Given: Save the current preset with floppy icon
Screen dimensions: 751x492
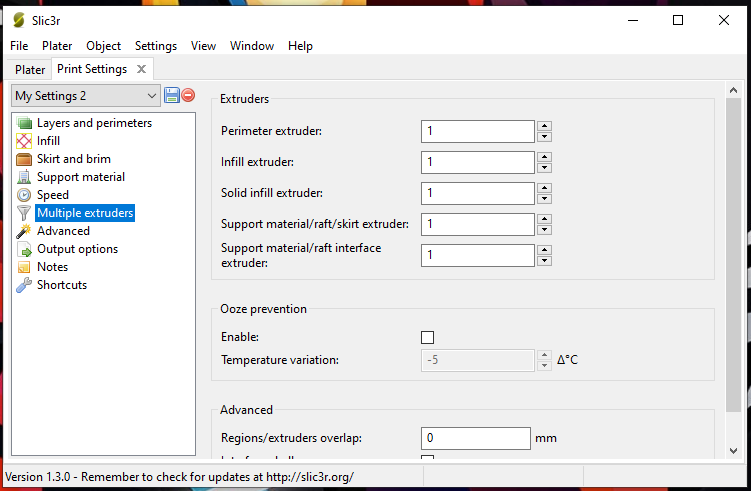Looking at the screenshot, I should tap(171, 95).
